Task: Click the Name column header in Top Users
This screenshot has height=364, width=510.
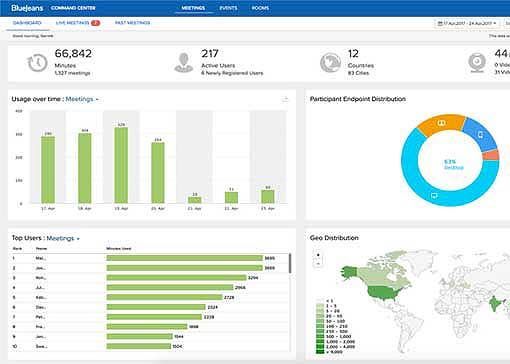Action: tap(41, 249)
